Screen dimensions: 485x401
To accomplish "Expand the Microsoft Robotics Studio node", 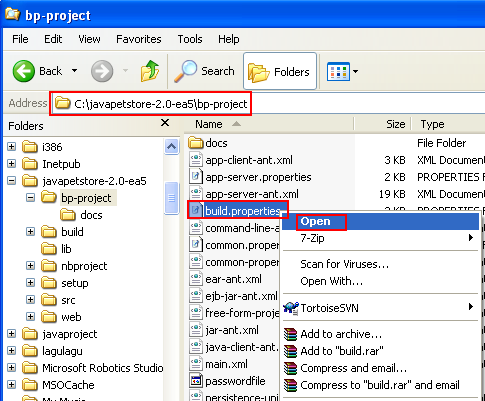I will click(x=11, y=368).
